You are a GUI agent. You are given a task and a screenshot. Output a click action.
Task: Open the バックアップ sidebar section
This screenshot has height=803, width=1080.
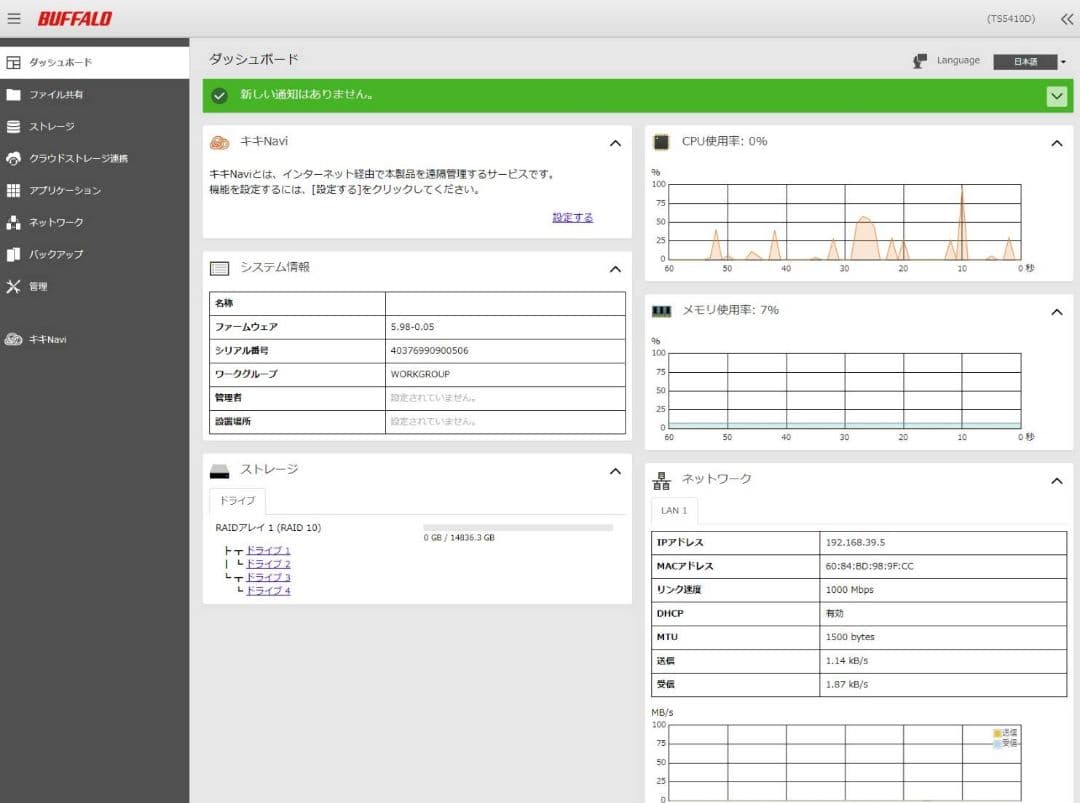[60, 254]
